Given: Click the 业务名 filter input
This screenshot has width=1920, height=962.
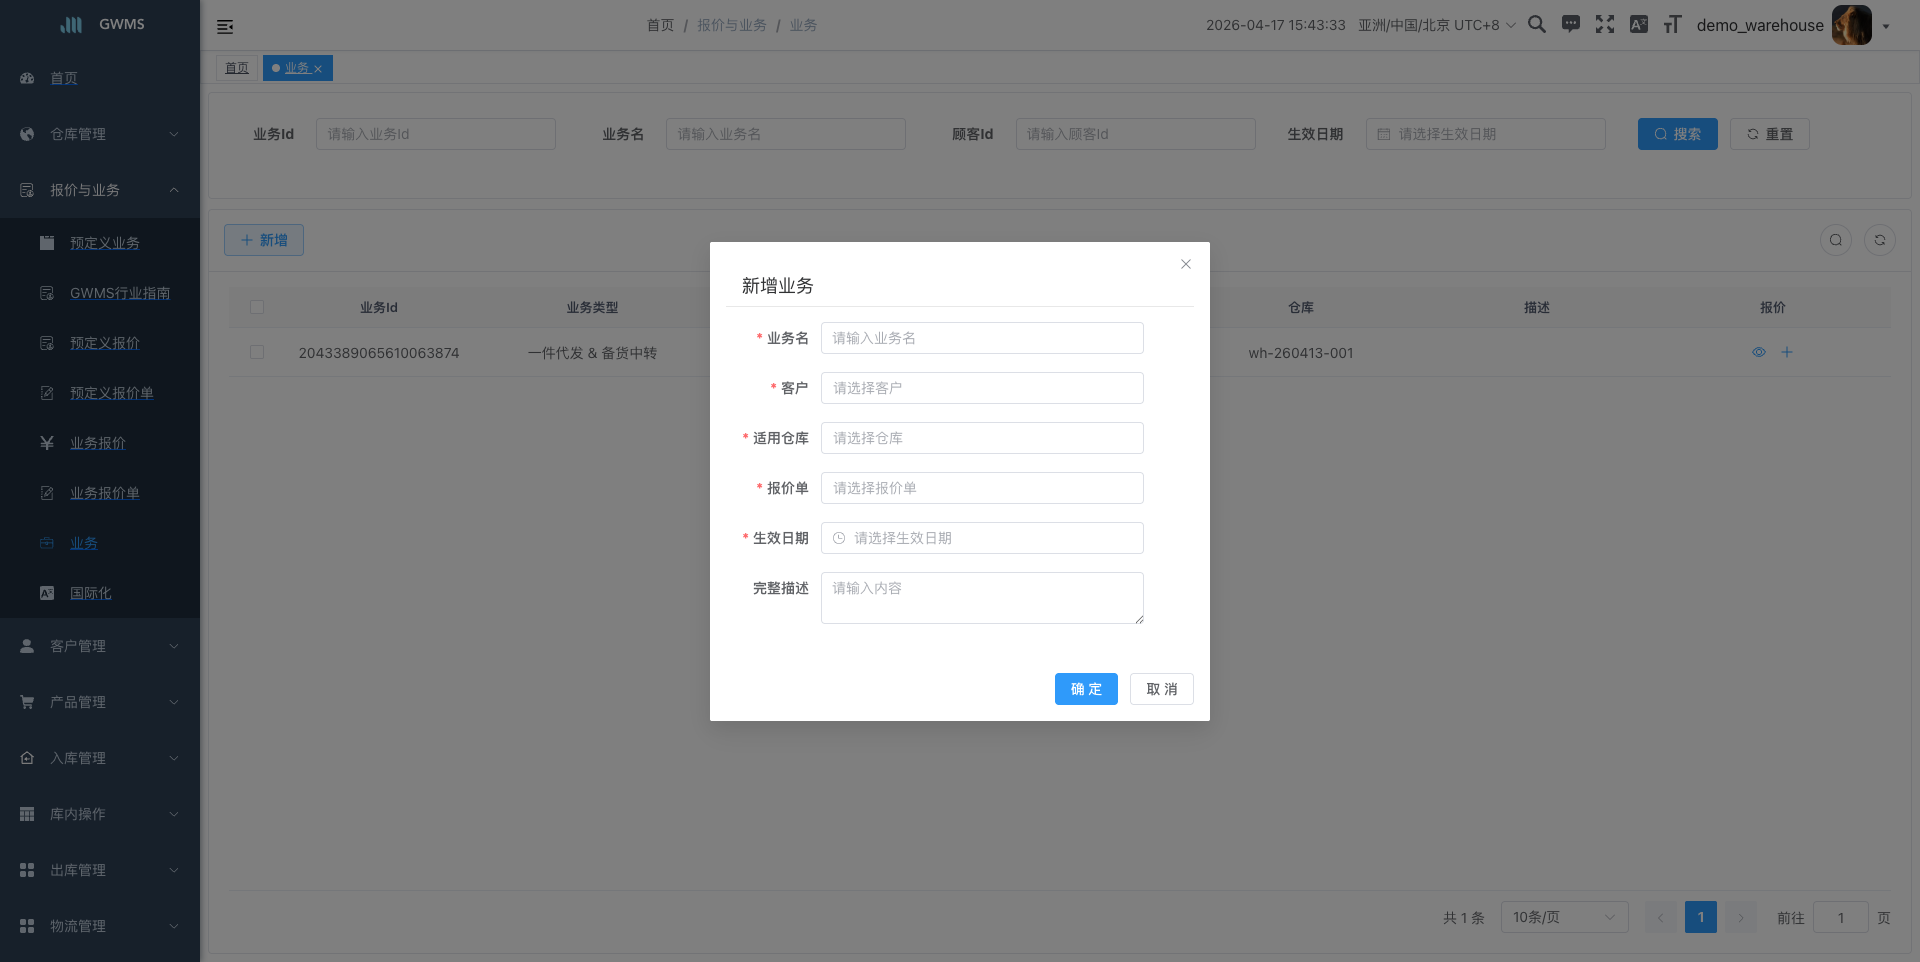Looking at the screenshot, I should pyautogui.click(x=786, y=134).
